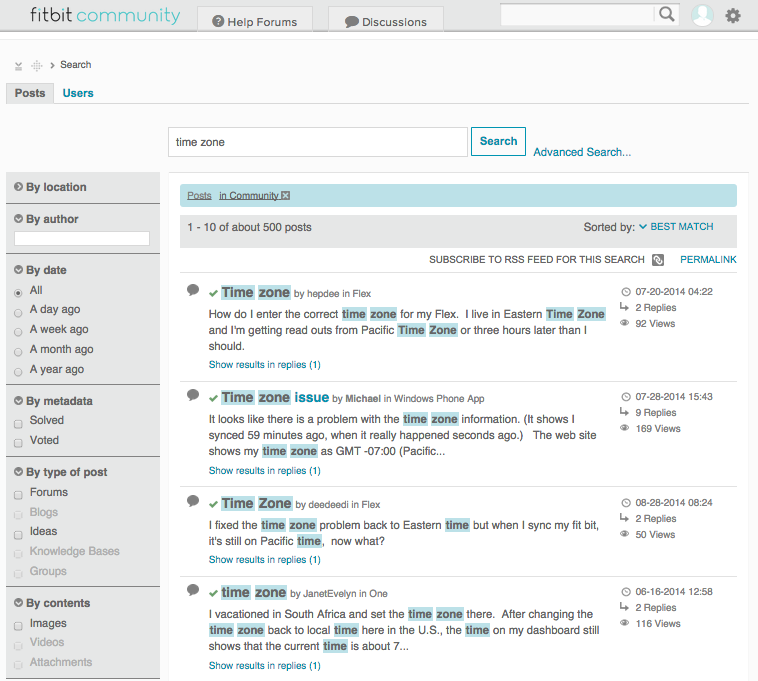Enable the Solved metadata checkbox
This screenshot has width=758, height=681.
coord(18,421)
